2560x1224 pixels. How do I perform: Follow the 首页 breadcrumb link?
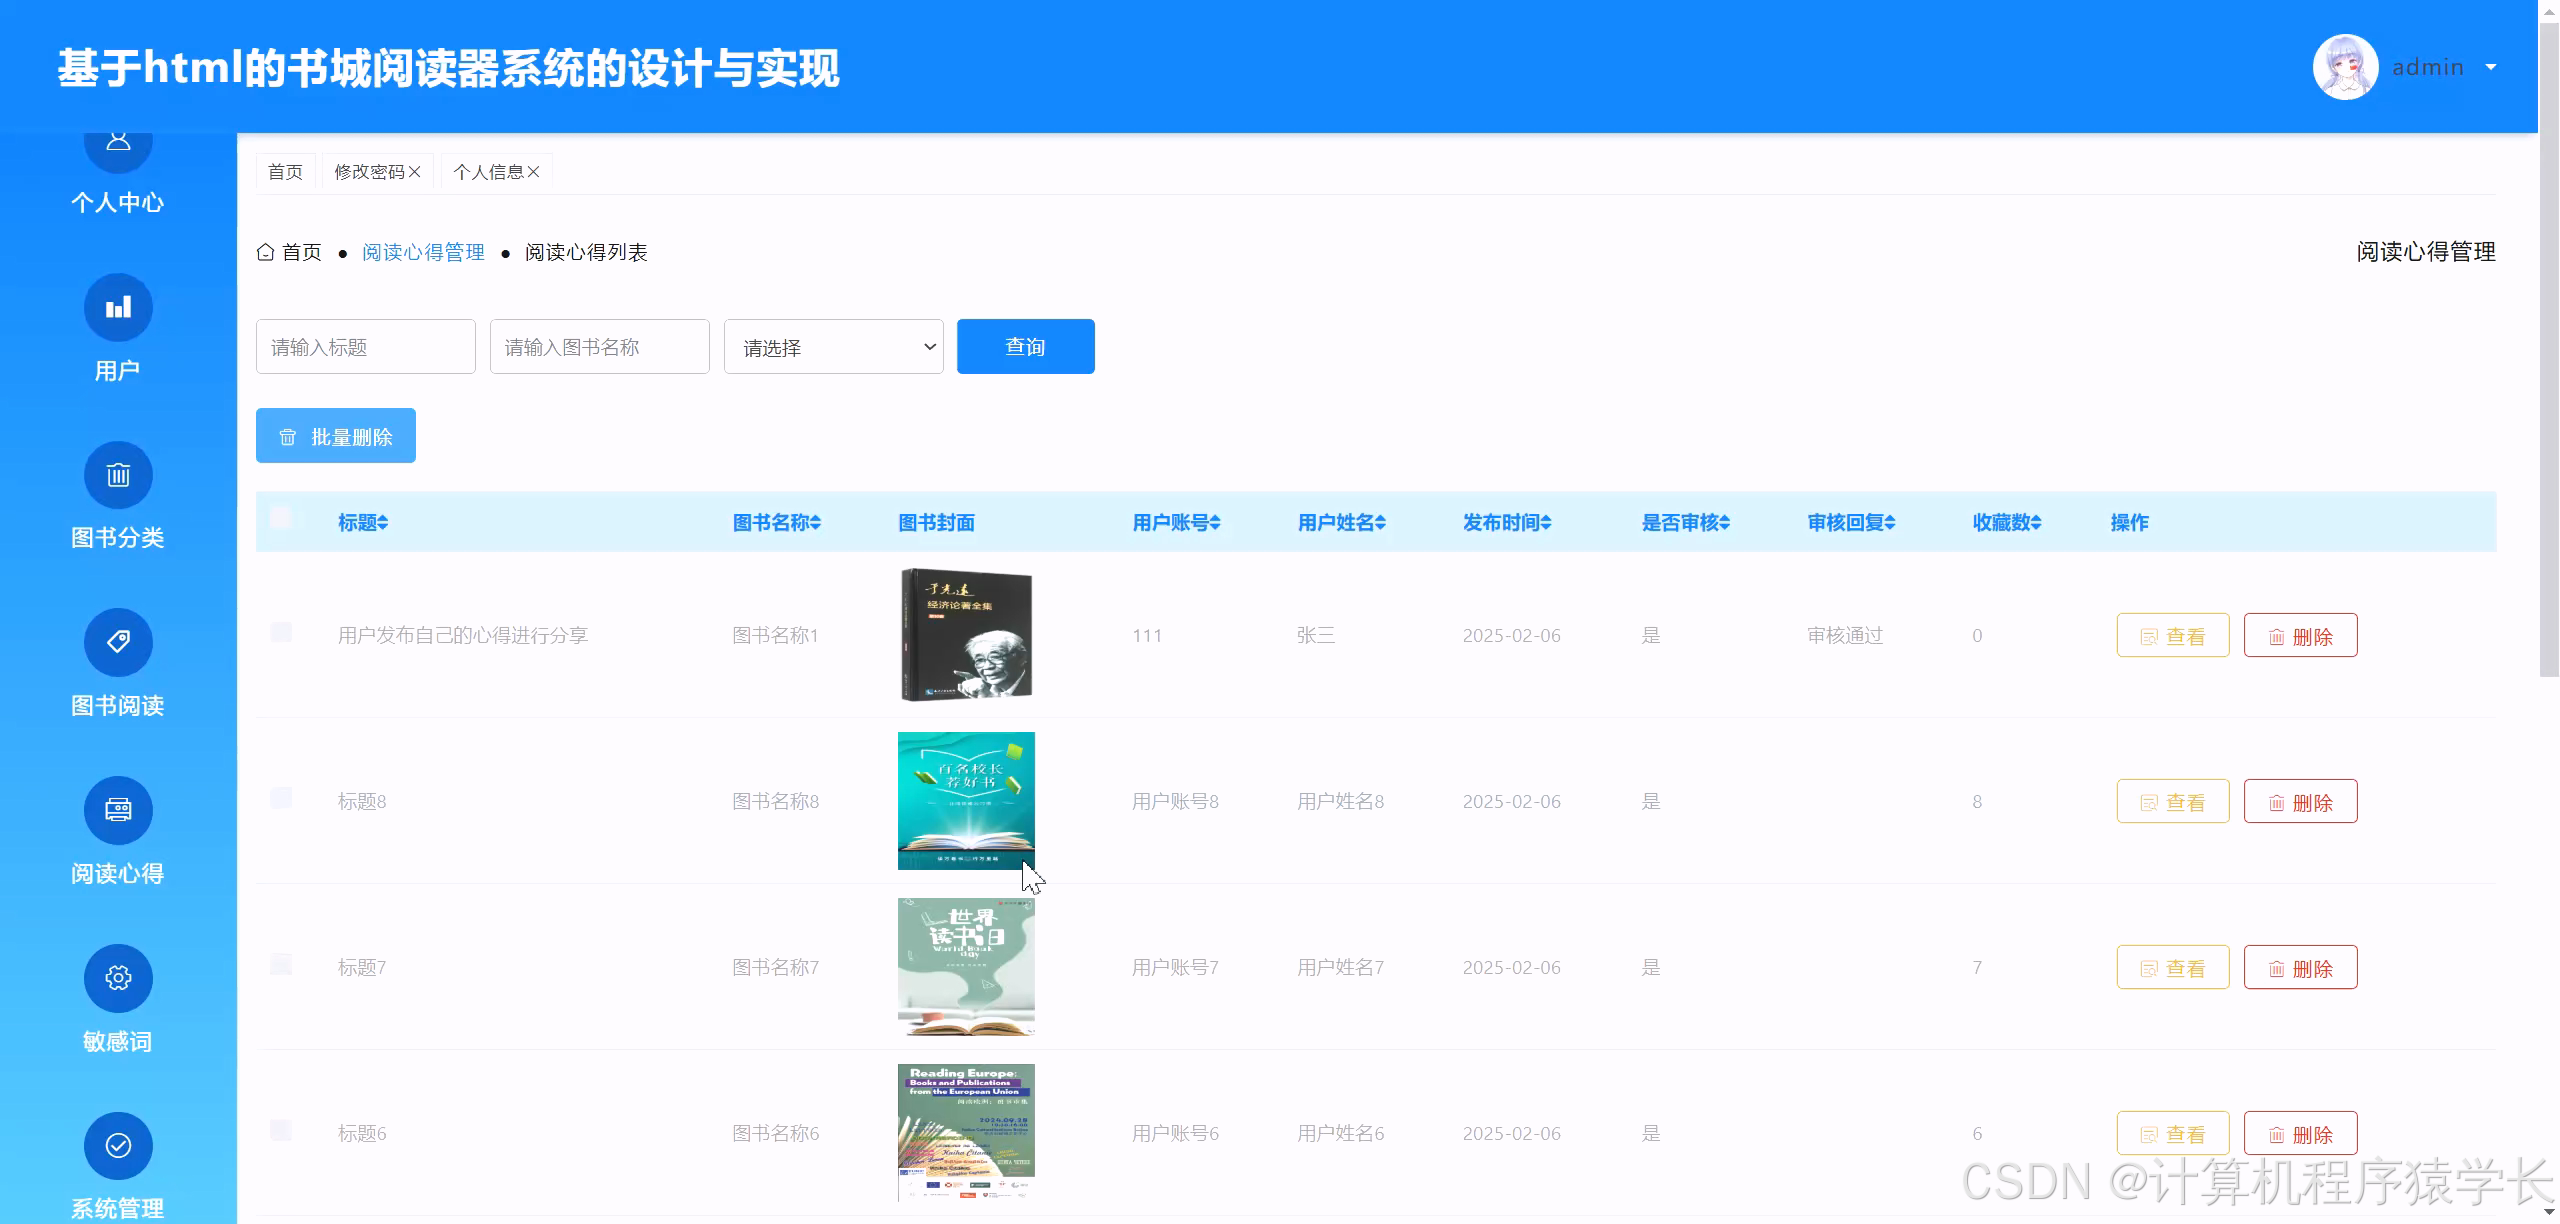302,252
